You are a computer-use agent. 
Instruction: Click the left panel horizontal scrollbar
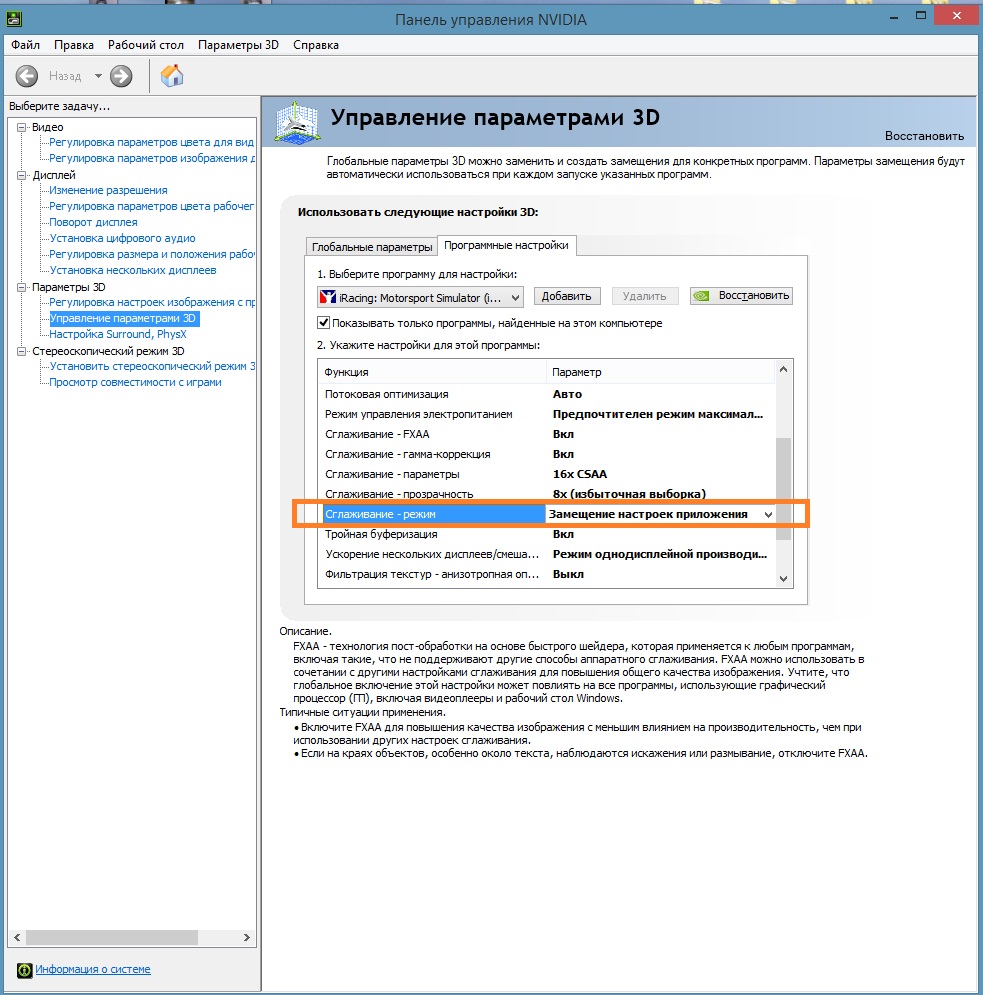point(112,937)
